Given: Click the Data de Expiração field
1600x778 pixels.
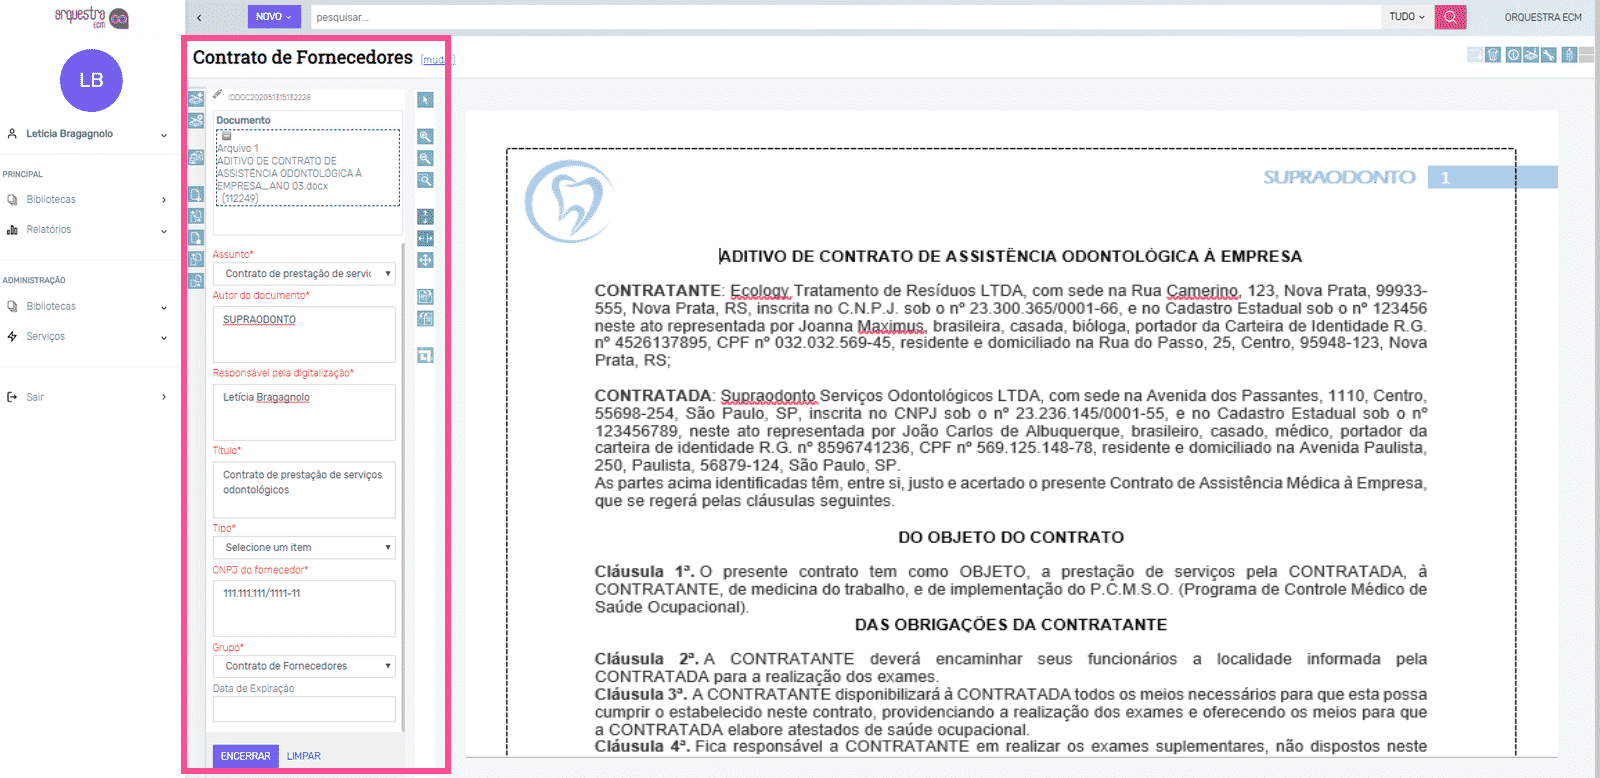Looking at the screenshot, I should pyautogui.click(x=304, y=709).
